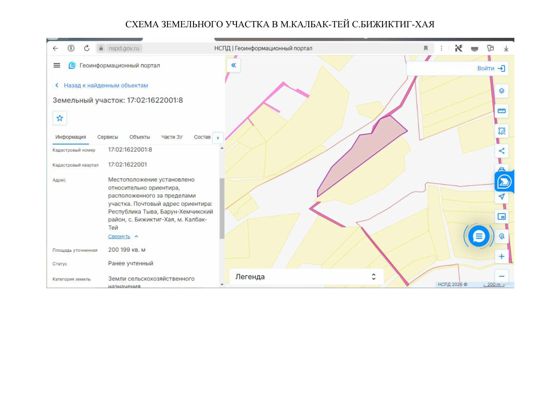
Task: Reload the page with the refresh icon
Action: pyautogui.click(x=86, y=48)
